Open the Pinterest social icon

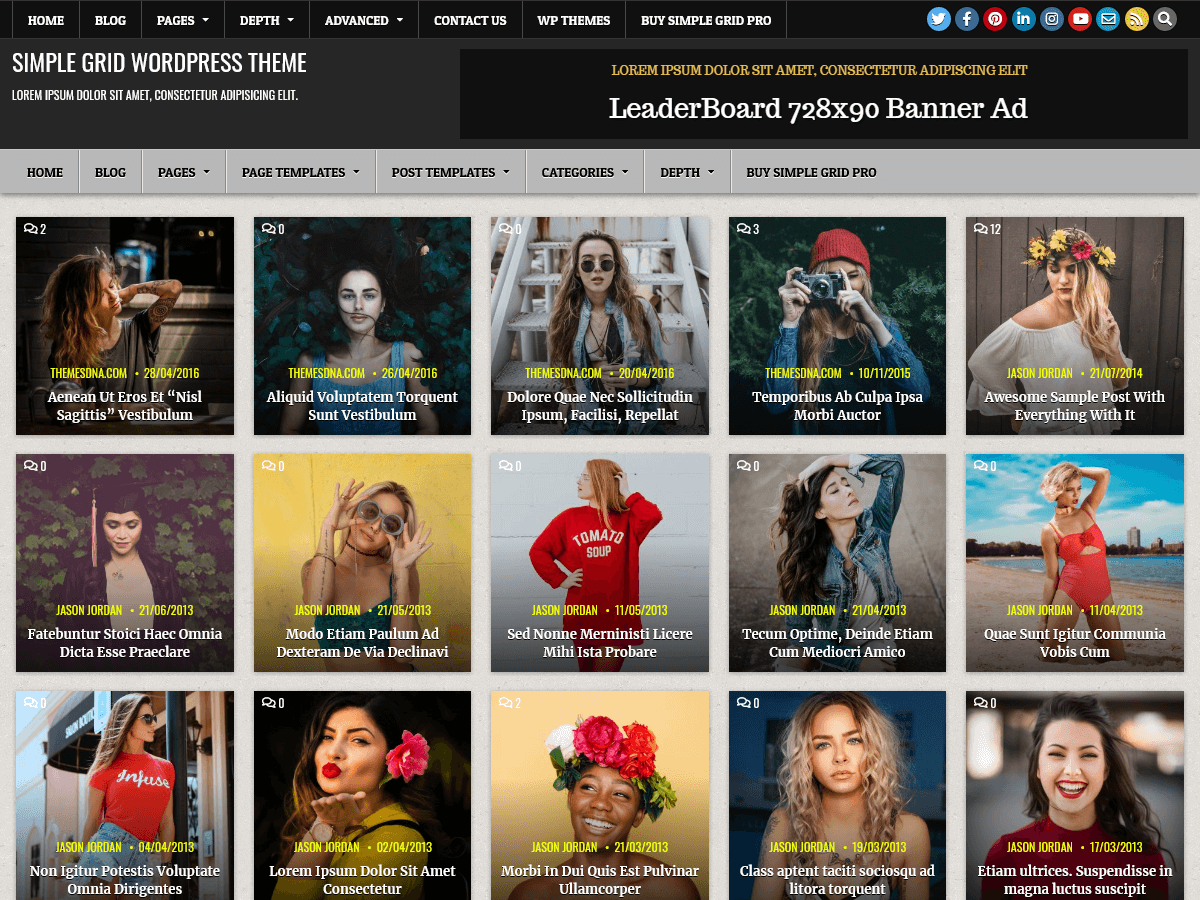pos(994,18)
